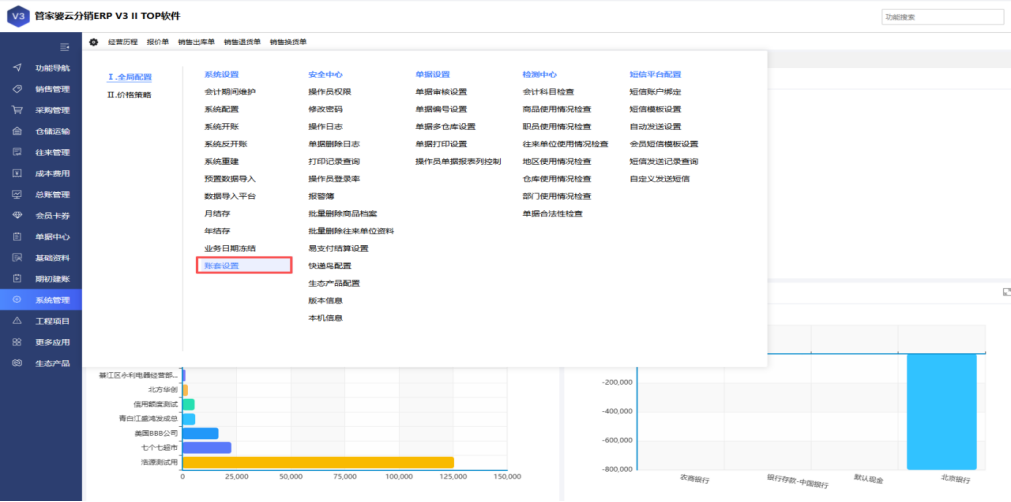Click the 销售管理 tag icon in sidebar
Image resolution: width=1011 pixels, height=502 pixels.
pyautogui.click(x=16, y=89)
